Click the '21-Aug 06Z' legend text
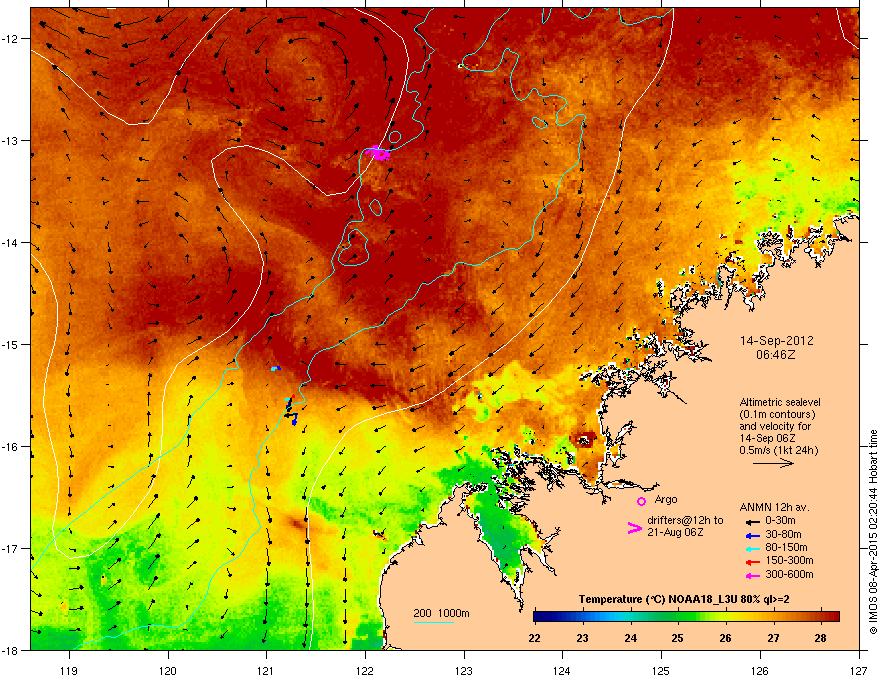 [x=675, y=532]
